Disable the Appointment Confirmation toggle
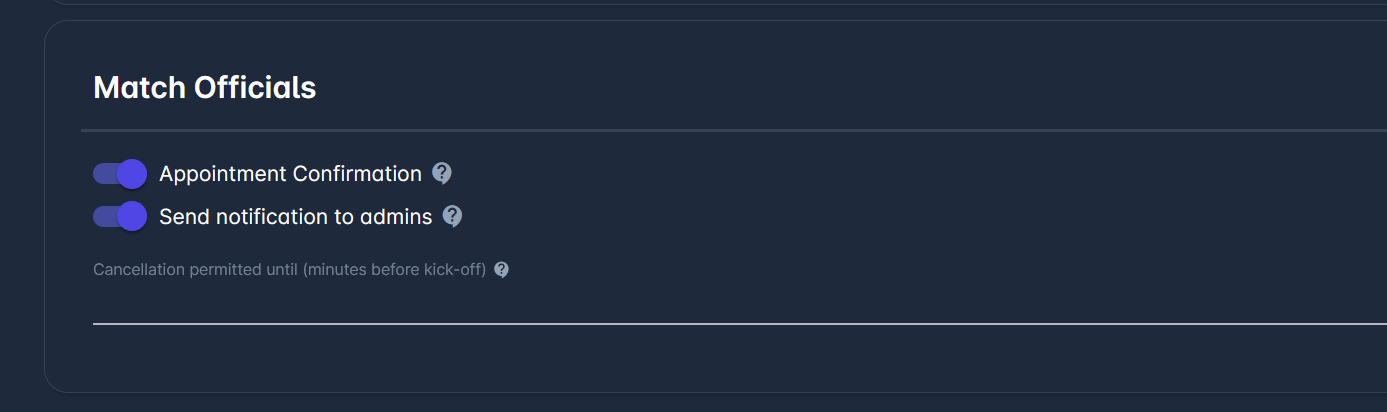This screenshot has height=412, width=1387. [x=120, y=174]
